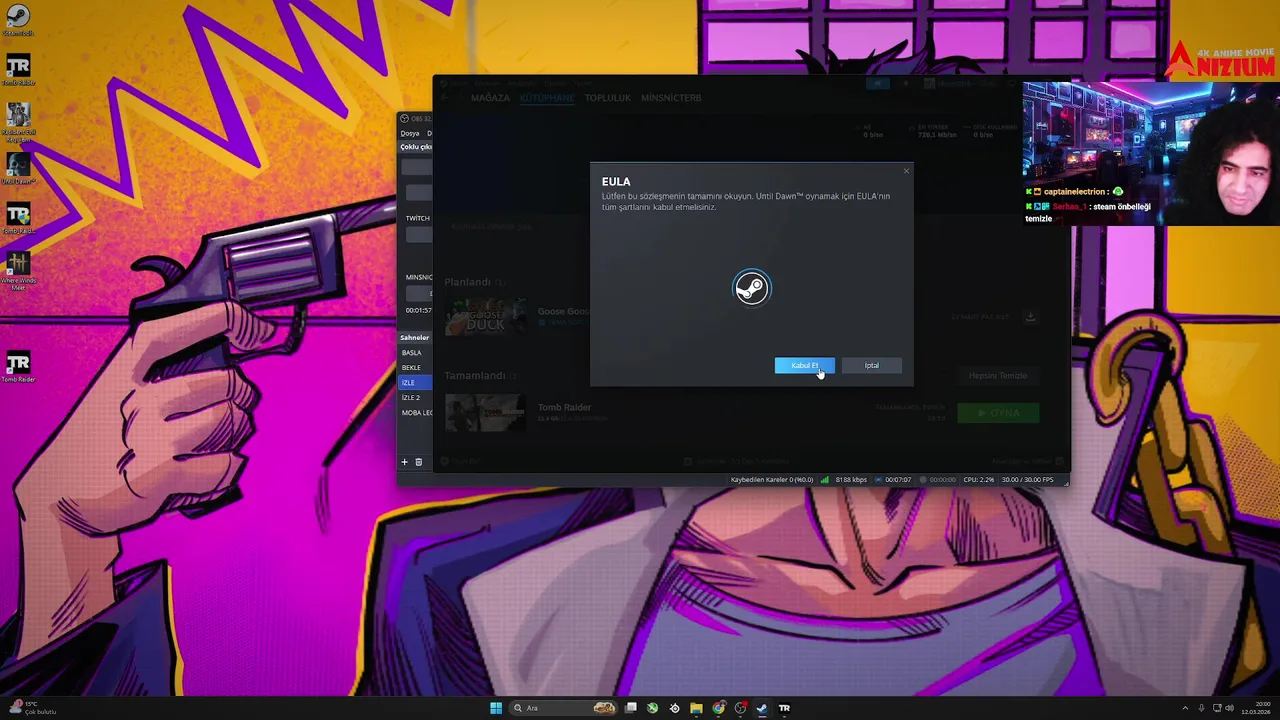Select BEKLE scene in OBS

click(x=415, y=368)
